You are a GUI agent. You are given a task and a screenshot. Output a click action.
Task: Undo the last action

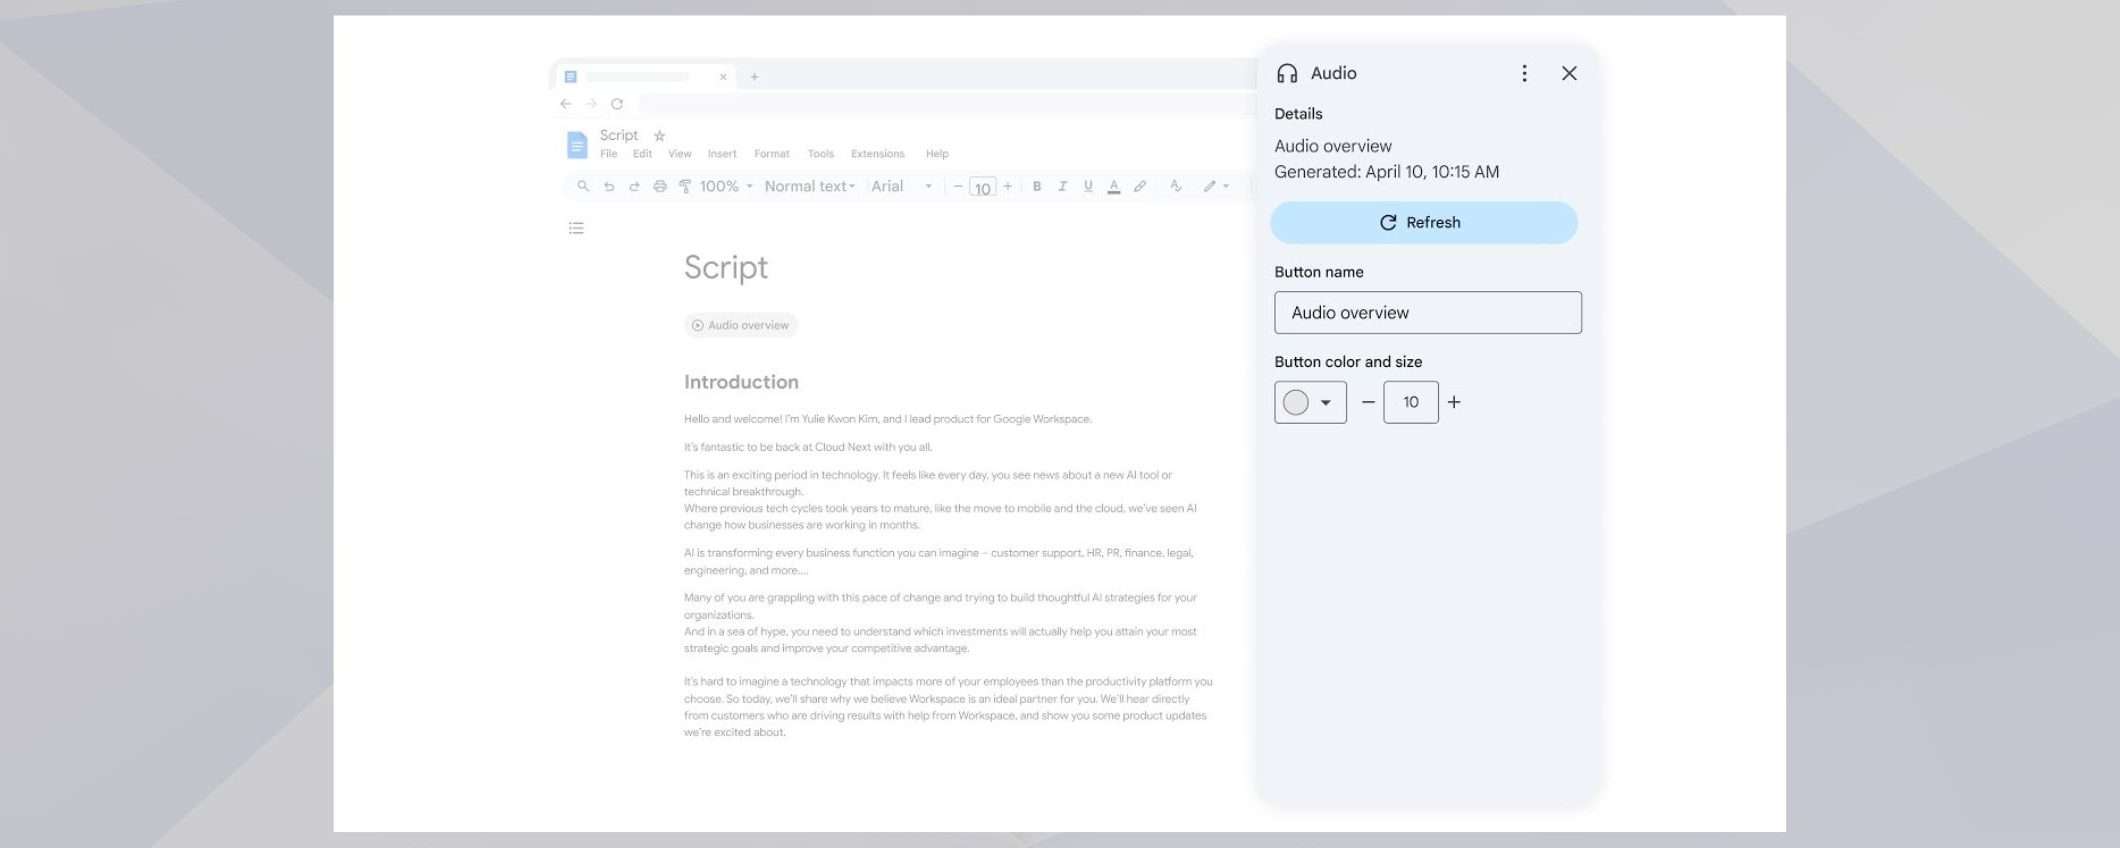tap(609, 186)
